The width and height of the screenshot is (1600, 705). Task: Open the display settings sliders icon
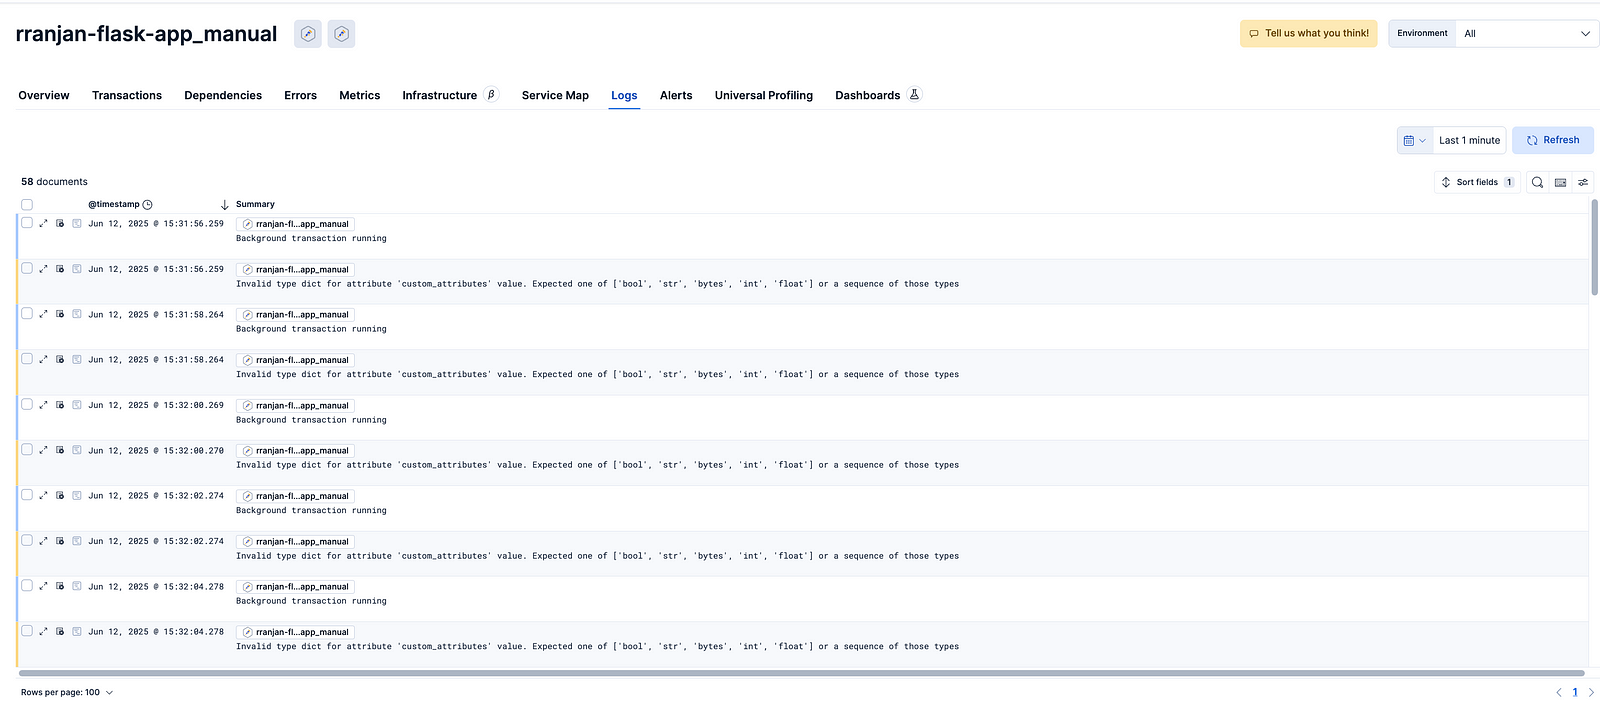coord(1583,182)
